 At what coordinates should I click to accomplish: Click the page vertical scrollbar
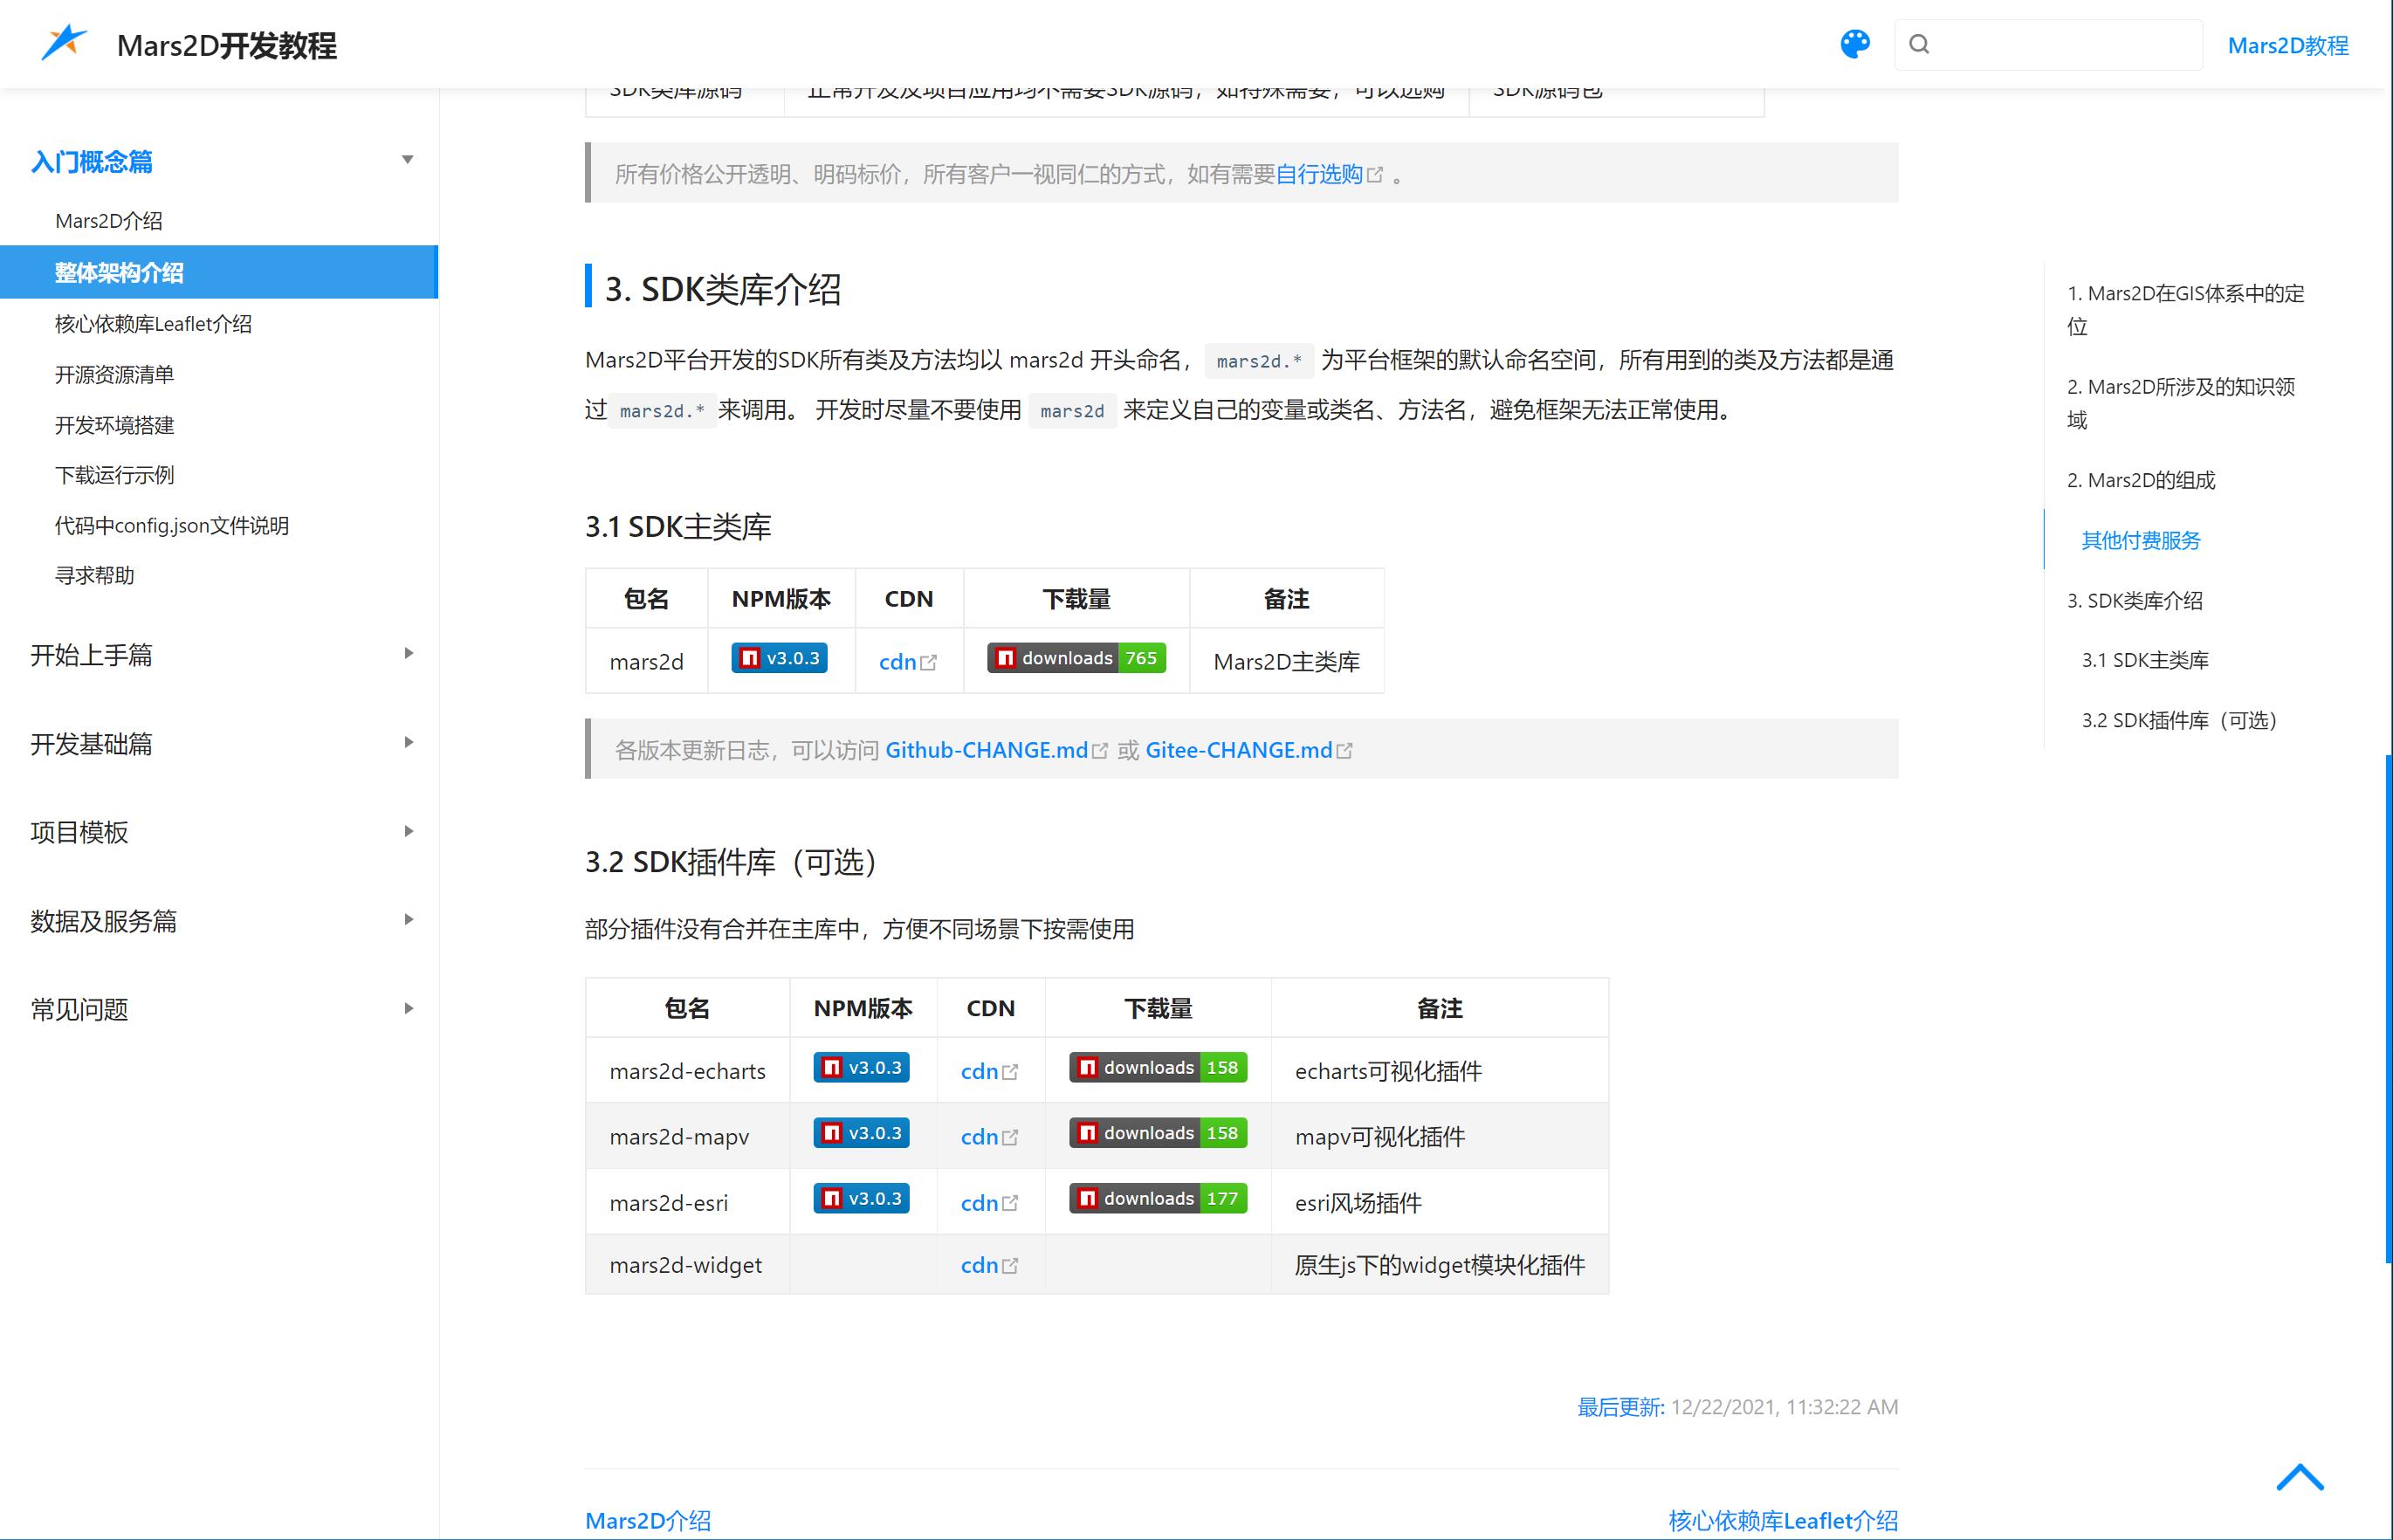[x=2388, y=1008]
